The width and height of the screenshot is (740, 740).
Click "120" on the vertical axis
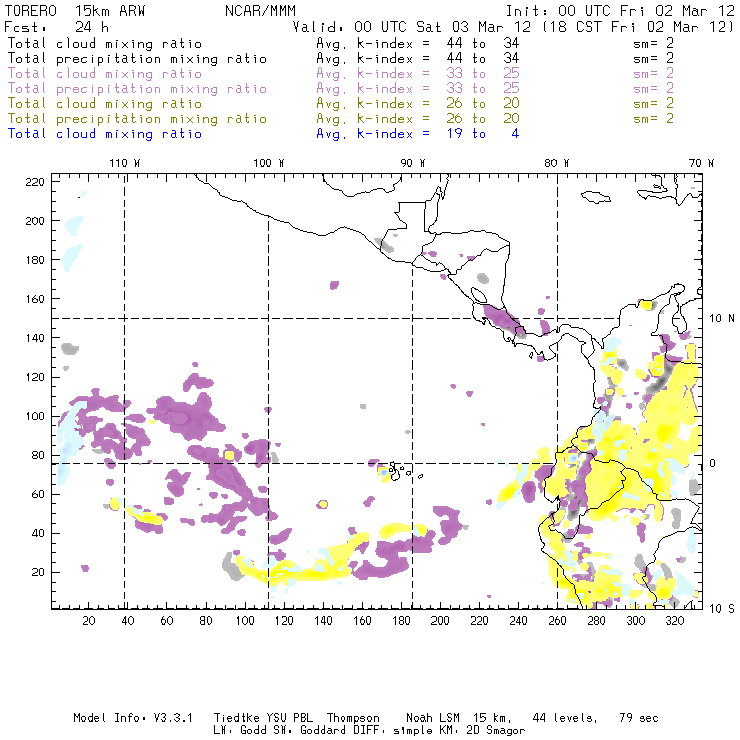(35, 377)
